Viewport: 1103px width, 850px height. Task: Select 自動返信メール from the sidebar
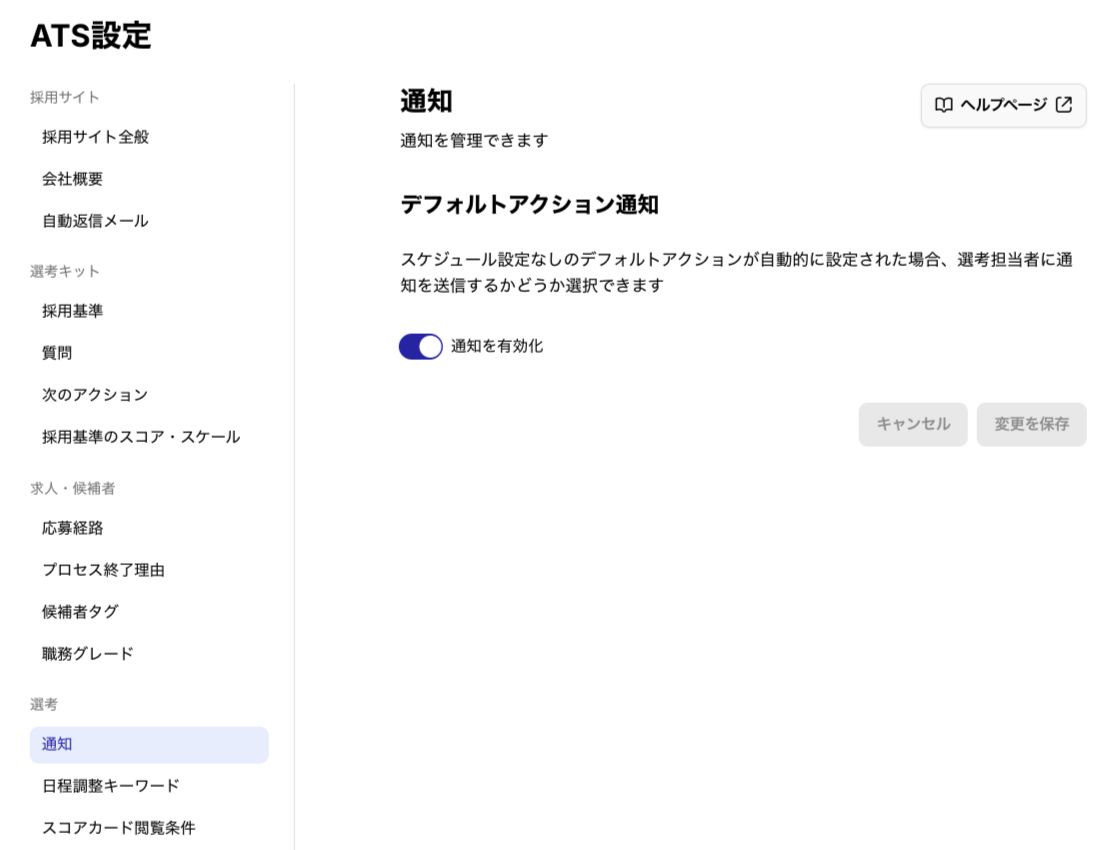point(96,221)
